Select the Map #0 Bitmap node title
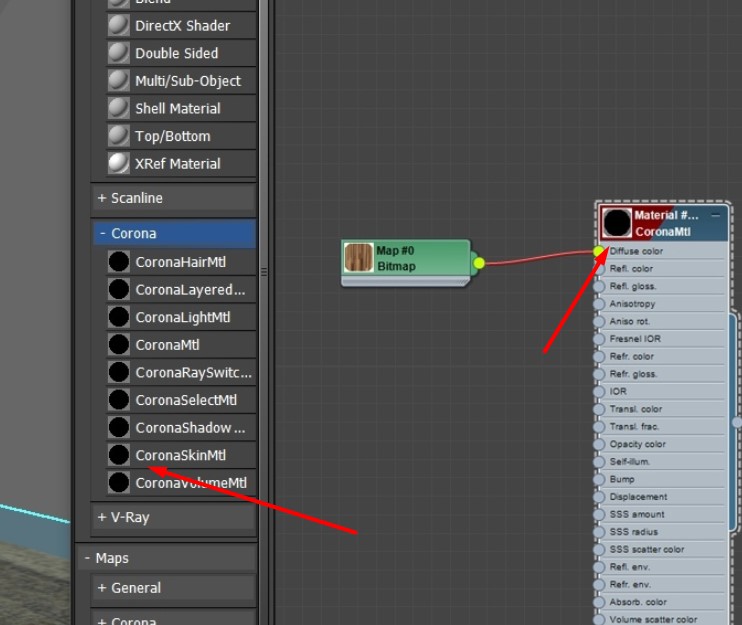 coord(396,258)
